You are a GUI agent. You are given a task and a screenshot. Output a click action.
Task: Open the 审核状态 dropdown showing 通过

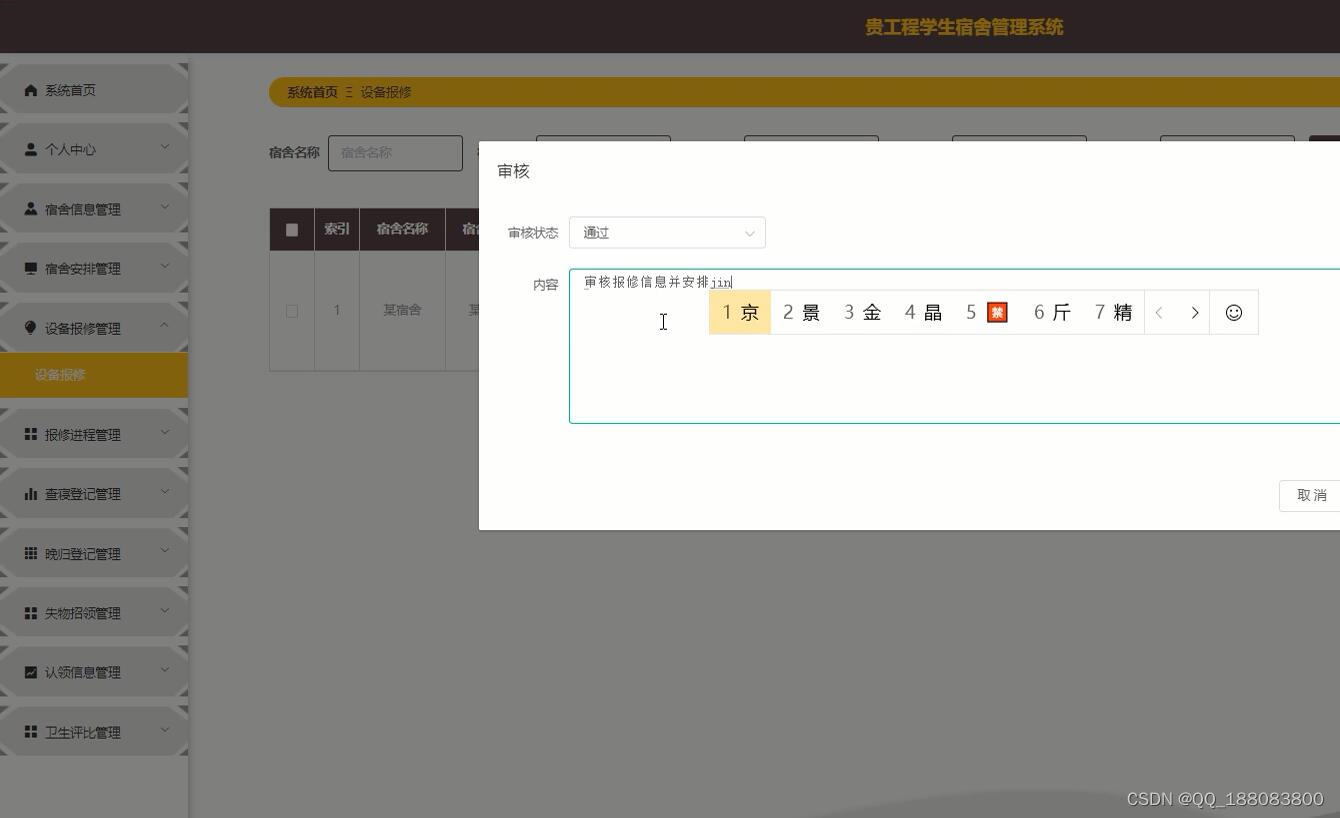click(x=667, y=232)
